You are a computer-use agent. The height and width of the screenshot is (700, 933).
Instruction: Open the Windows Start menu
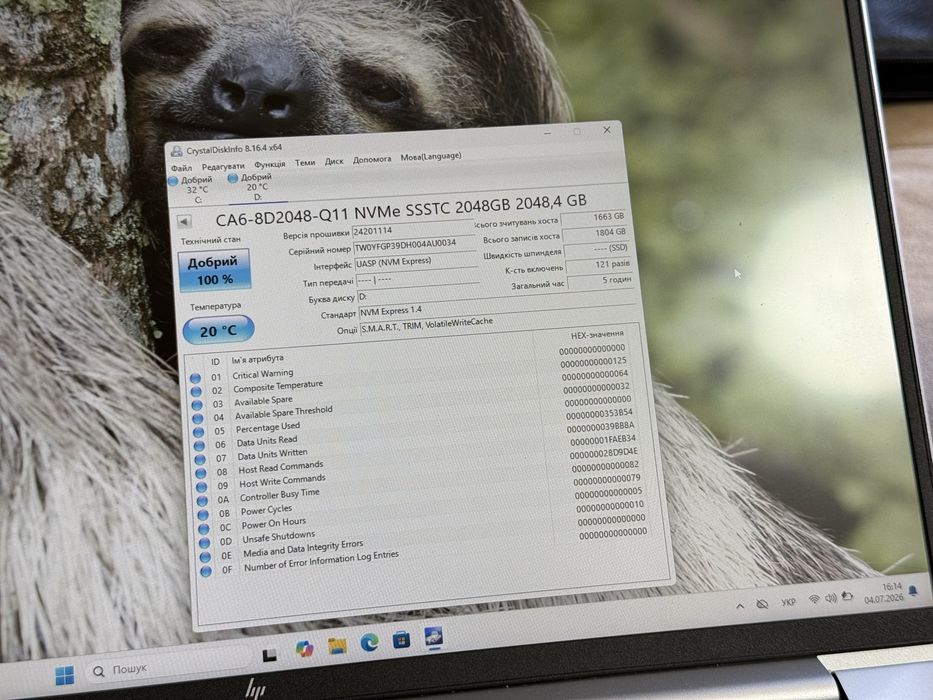(64, 675)
